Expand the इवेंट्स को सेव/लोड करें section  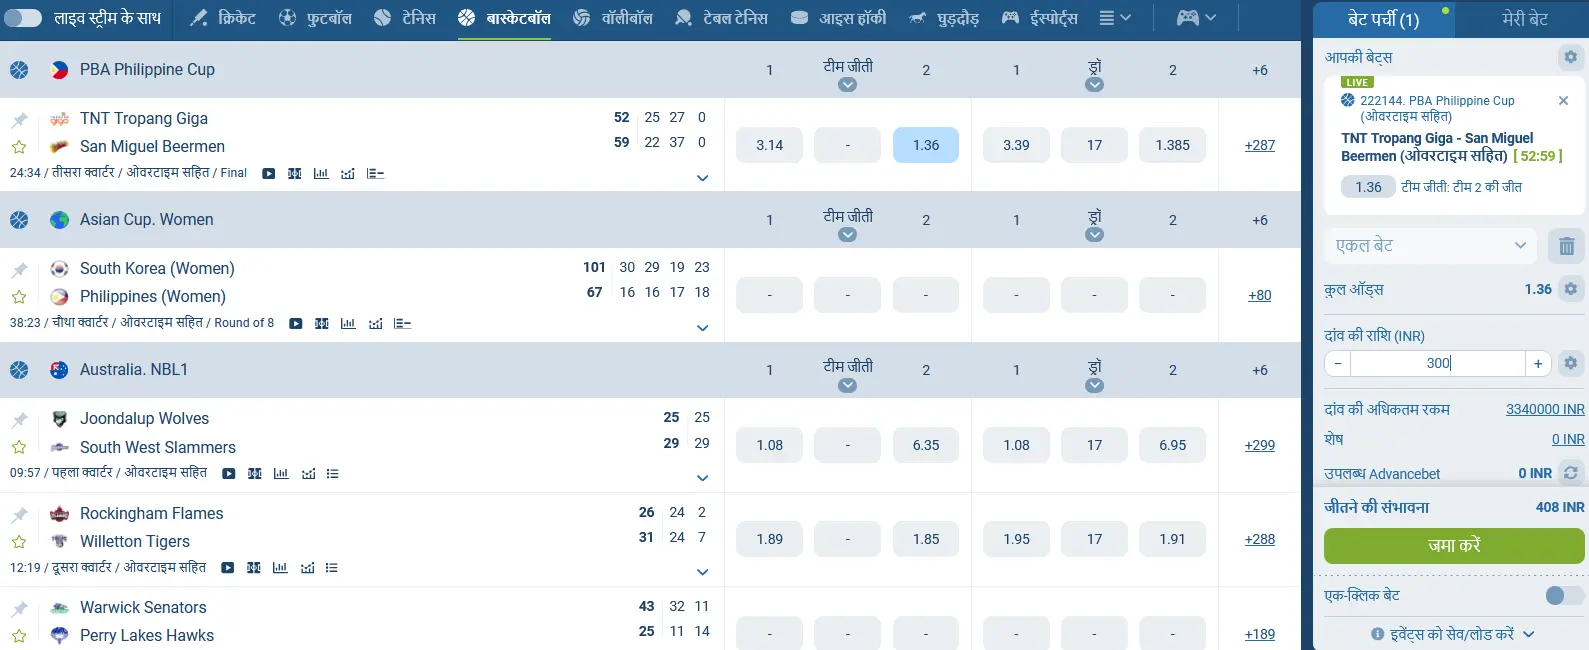(1452, 634)
